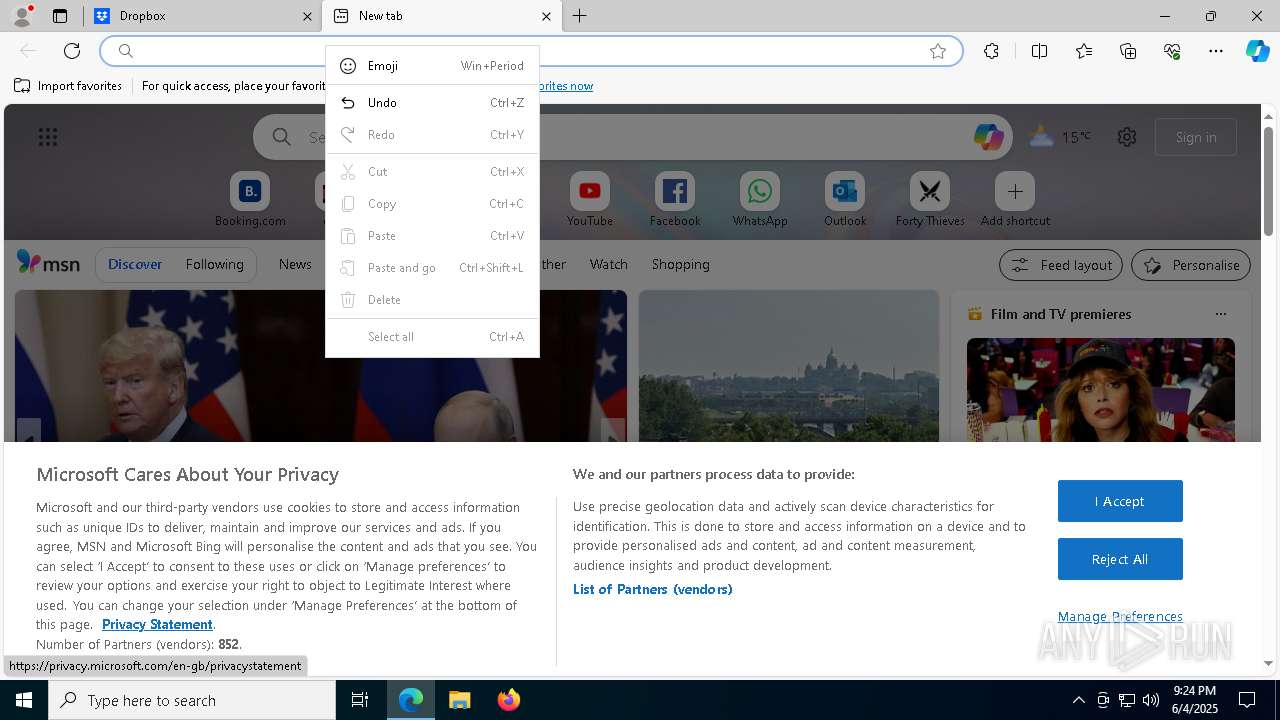The image size is (1280, 720).
Task: Open the browser profile icon
Action: (x=22, y=16)
